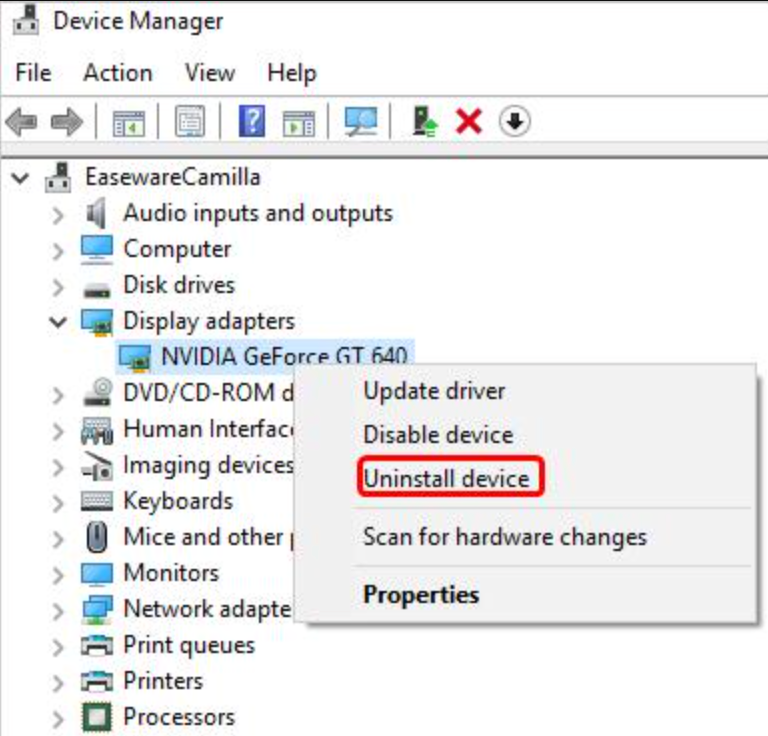768x736 pixels.
Task: Select the Display adapters tree label
Action: (209, 322)
